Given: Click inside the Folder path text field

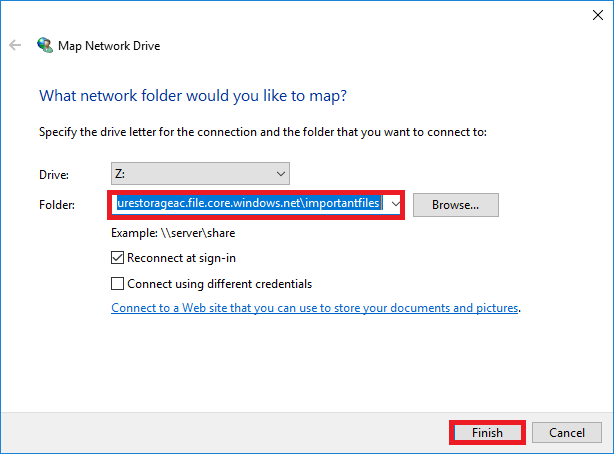Looking at the screenshot, I should tap(249, 204).
